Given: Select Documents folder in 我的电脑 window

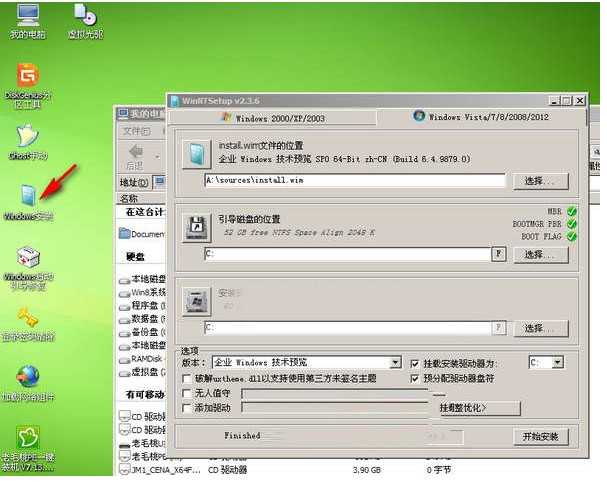Looking at the screenshot, I should tap(142, 234).
